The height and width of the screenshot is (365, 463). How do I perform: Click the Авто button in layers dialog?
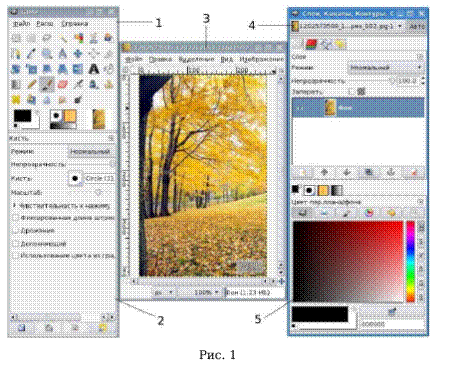click(x=417, y=26)
